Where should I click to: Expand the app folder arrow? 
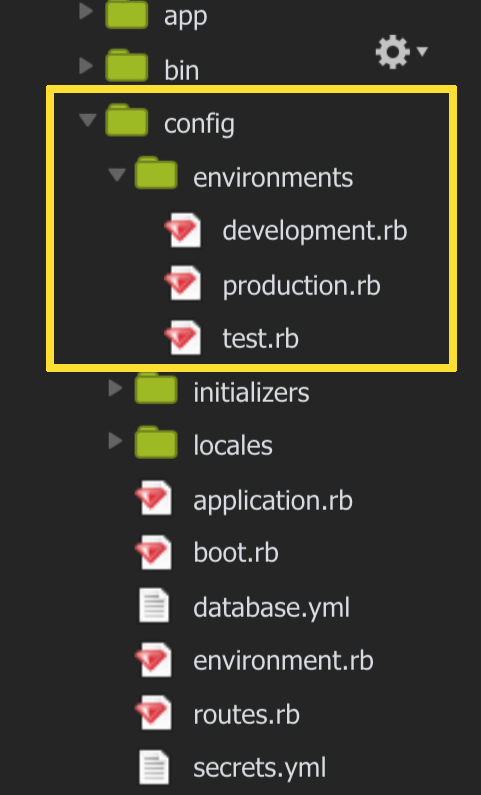(87, 12)
